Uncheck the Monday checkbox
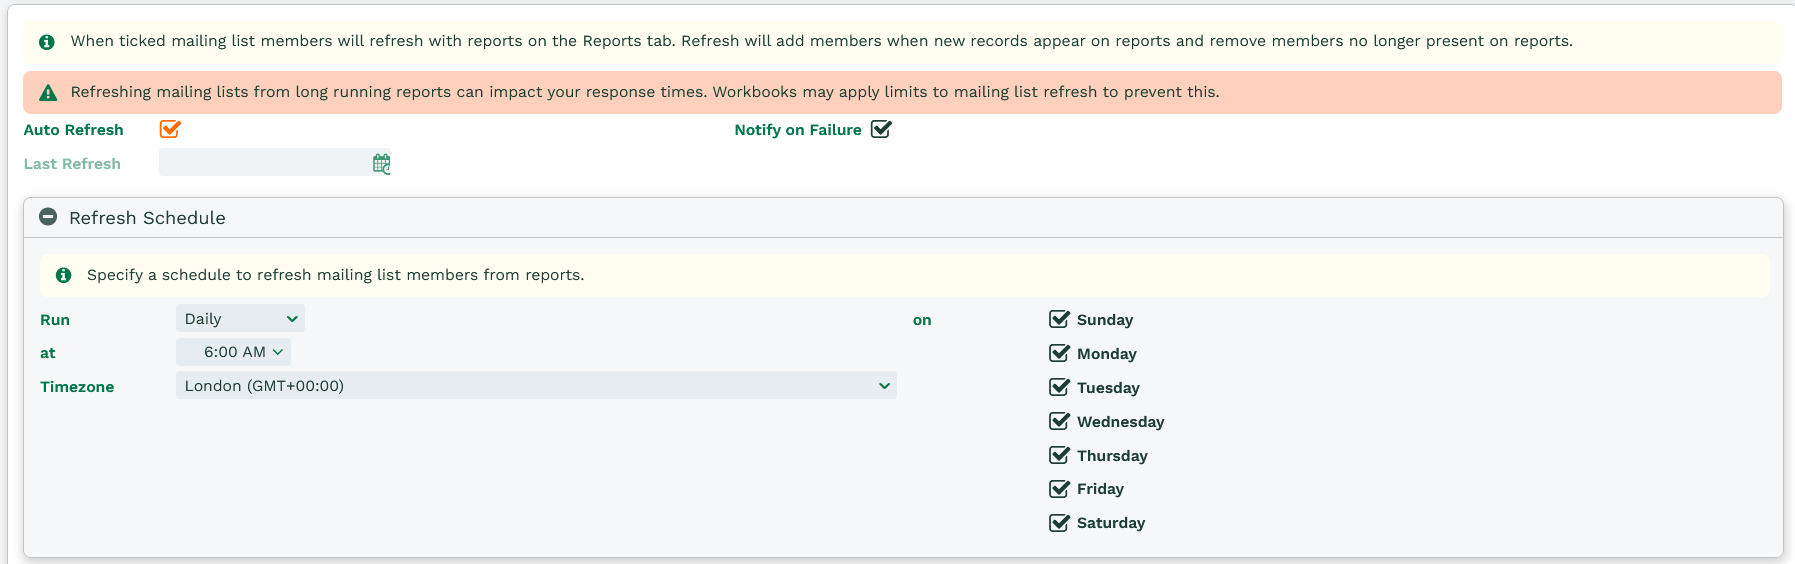 [x=1059, y=353]
